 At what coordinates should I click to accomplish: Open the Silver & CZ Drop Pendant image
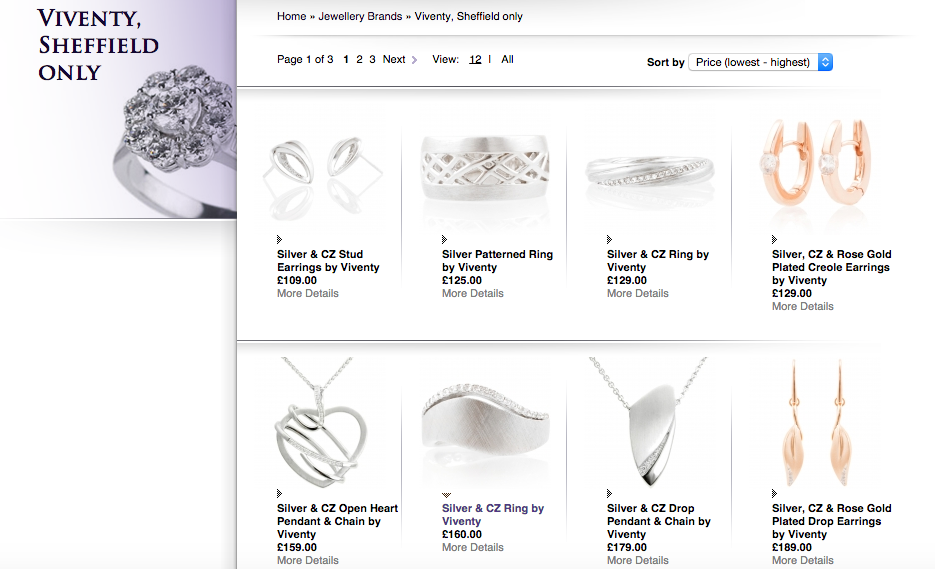click(x=650, y=422)
